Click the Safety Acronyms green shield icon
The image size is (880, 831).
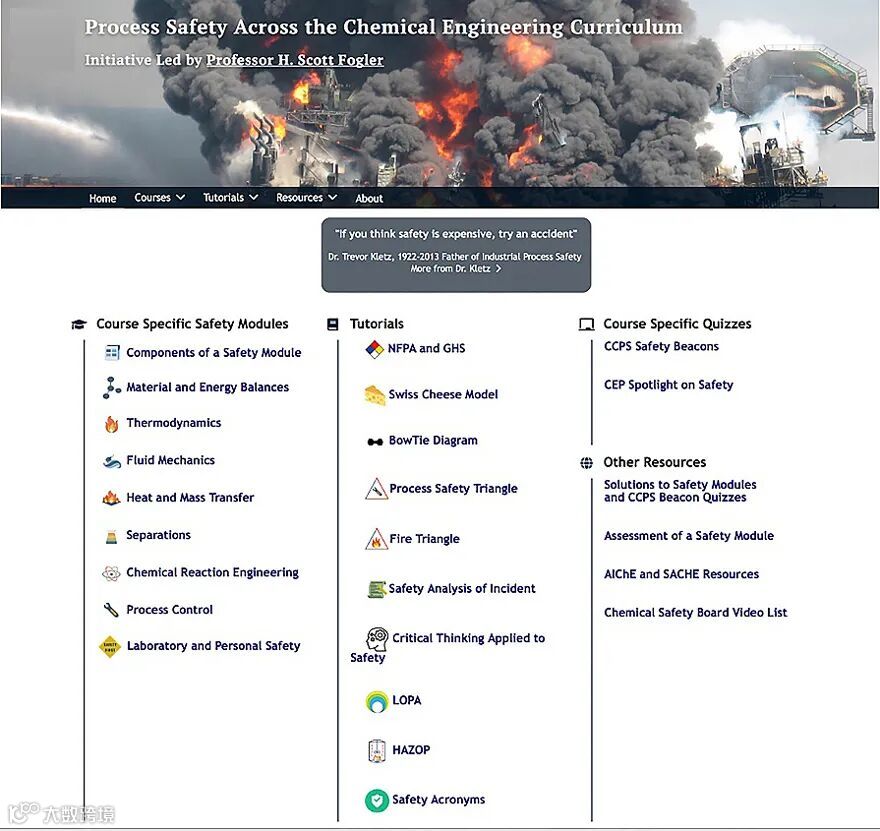[377, 800]
